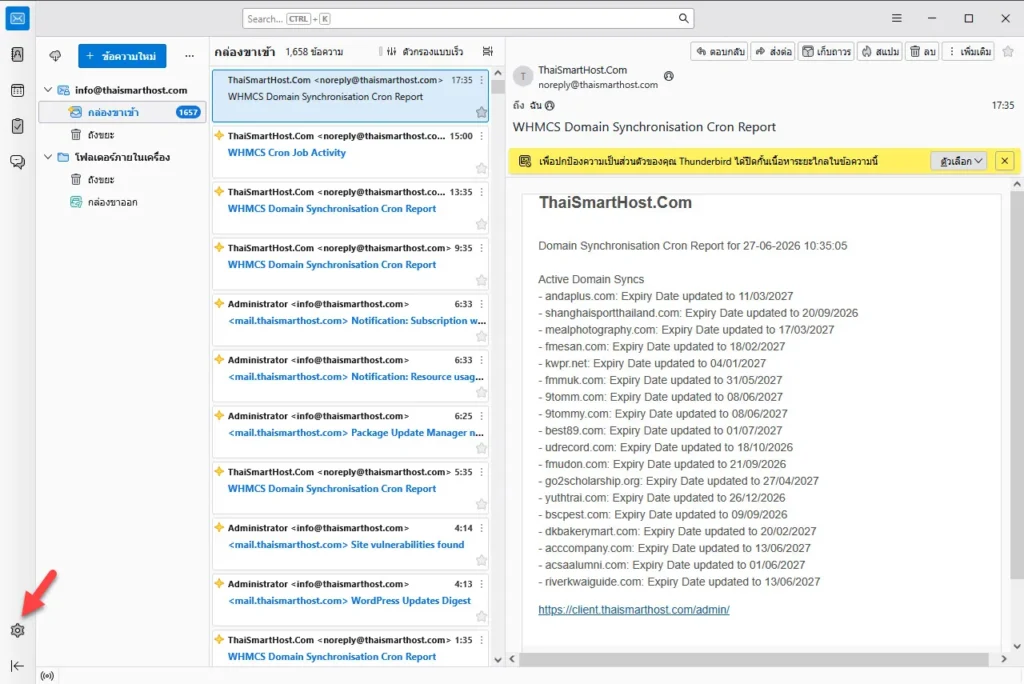Image resolution: width=1024 pixels, height=684 pixels.
Task: Click the message body horizontal scrollbar
Action: click(754, 659)
